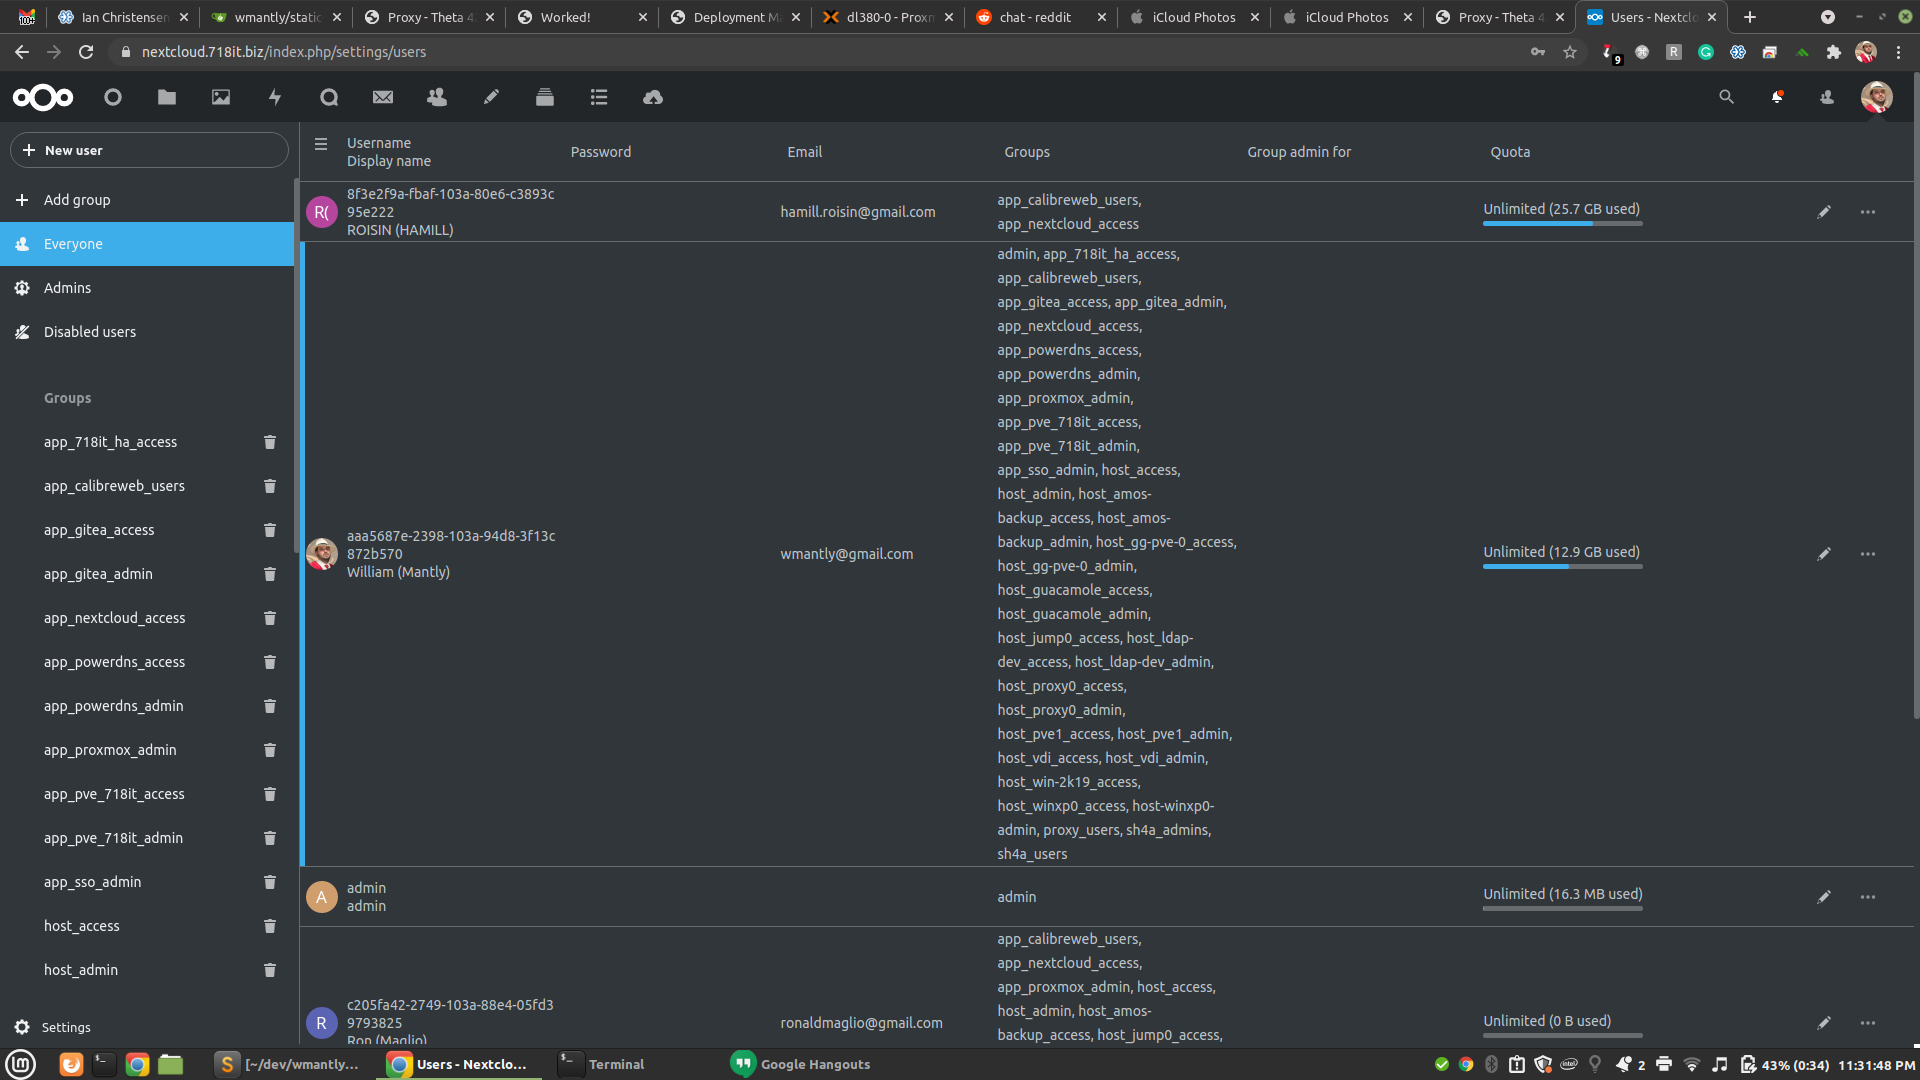Open the Mail app icon
Screen dimensions: 1920x1080
click(383, 97)
